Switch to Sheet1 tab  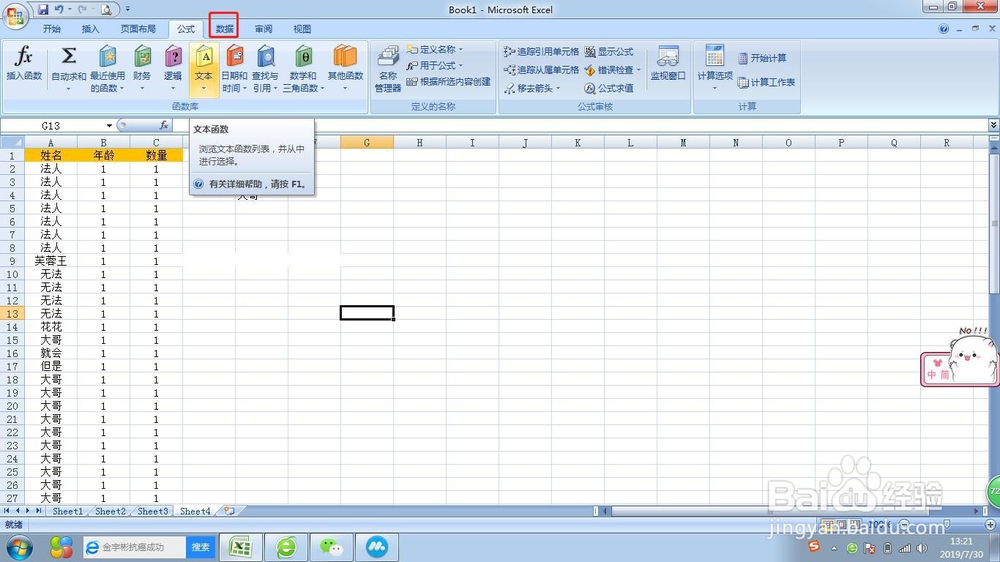pyautogui.click(x=68, y=511)
